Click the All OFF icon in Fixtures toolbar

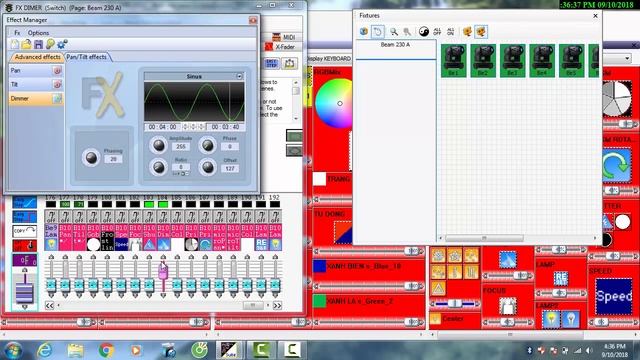[x=437, y=31]
